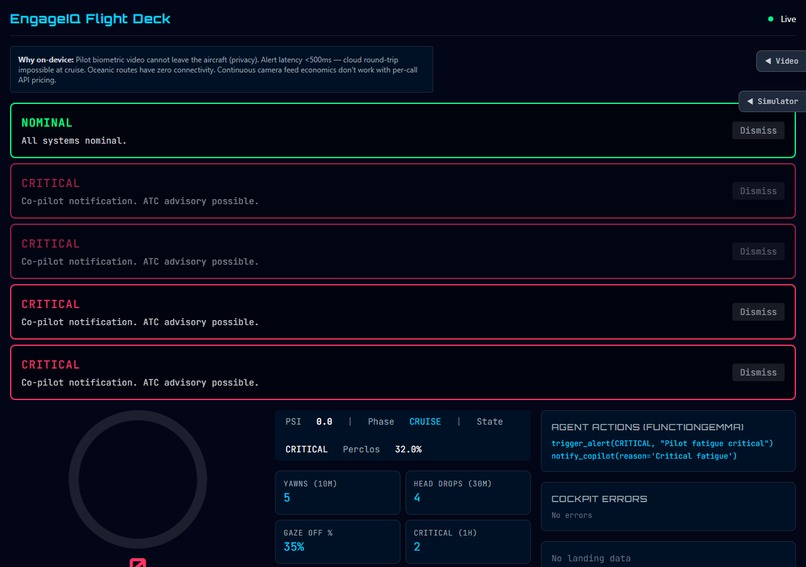Click the PSI 0.0 value
The image size is (806, 567).
tap(324, 422)
